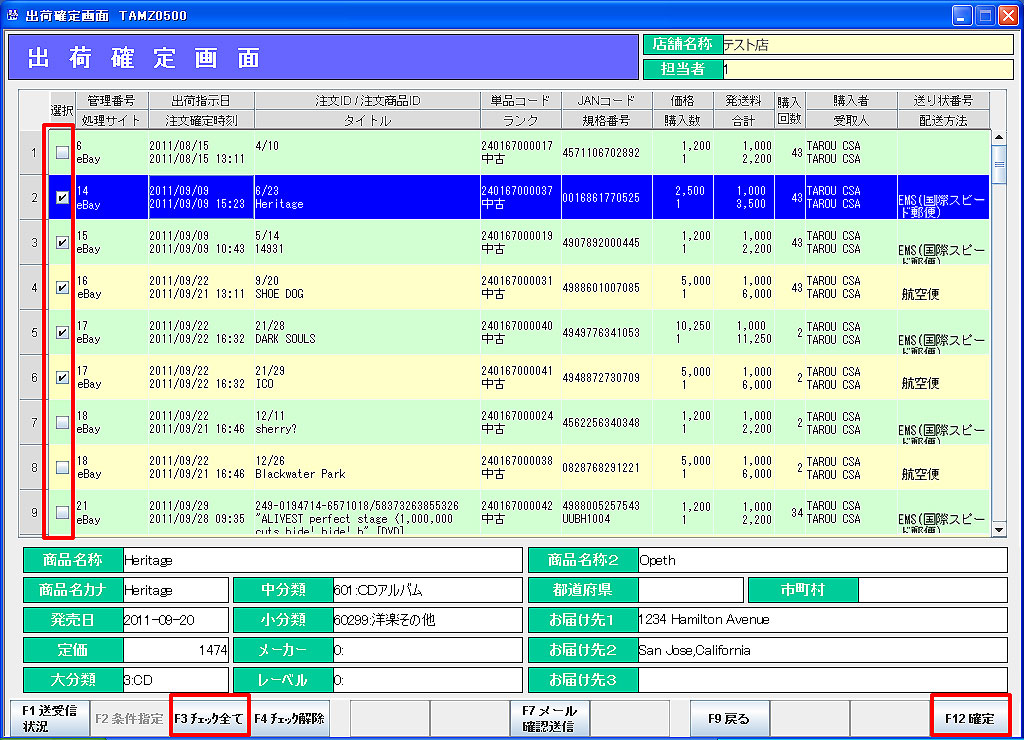This screenshot has width=1024, height=740.
Task: Click the 商品名称 field containing Heritage
Action: 320,560
